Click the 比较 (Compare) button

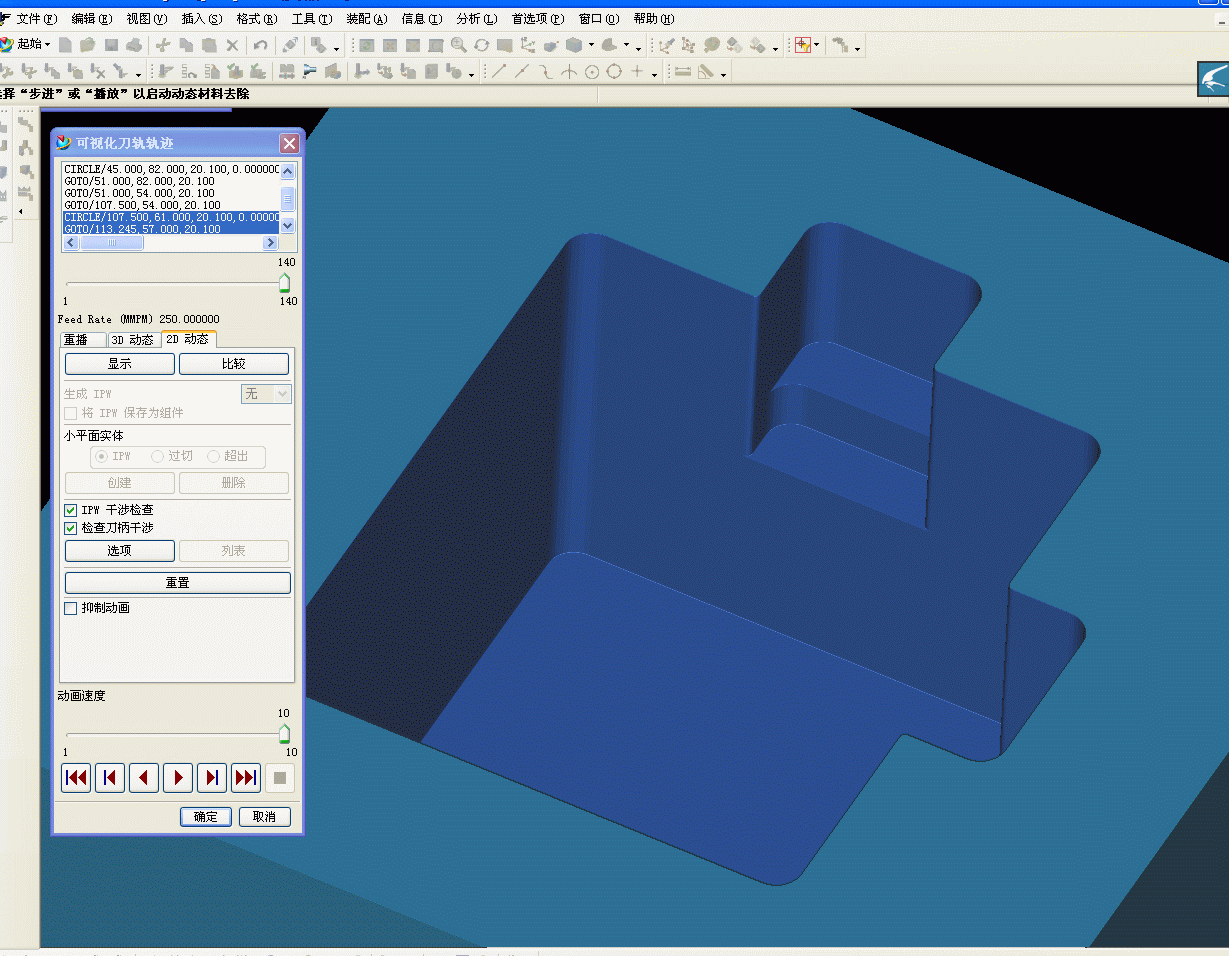click(x=234, y=364)
